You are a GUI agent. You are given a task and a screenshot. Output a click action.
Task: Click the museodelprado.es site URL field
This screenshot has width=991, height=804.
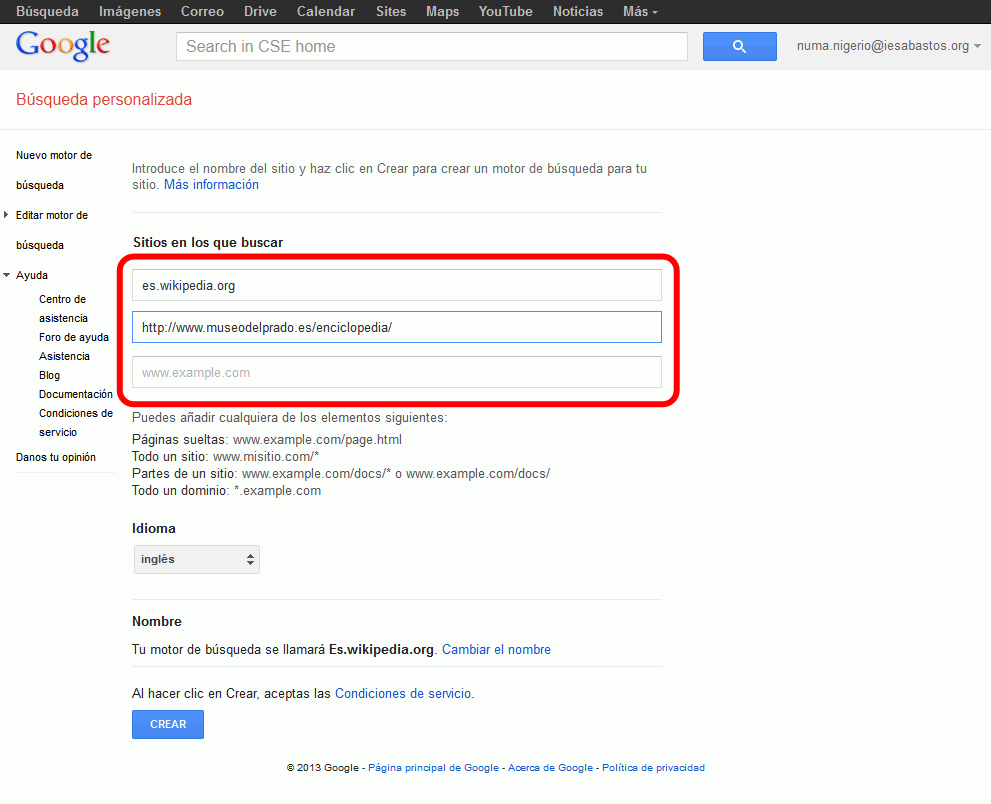click(397, 327)
